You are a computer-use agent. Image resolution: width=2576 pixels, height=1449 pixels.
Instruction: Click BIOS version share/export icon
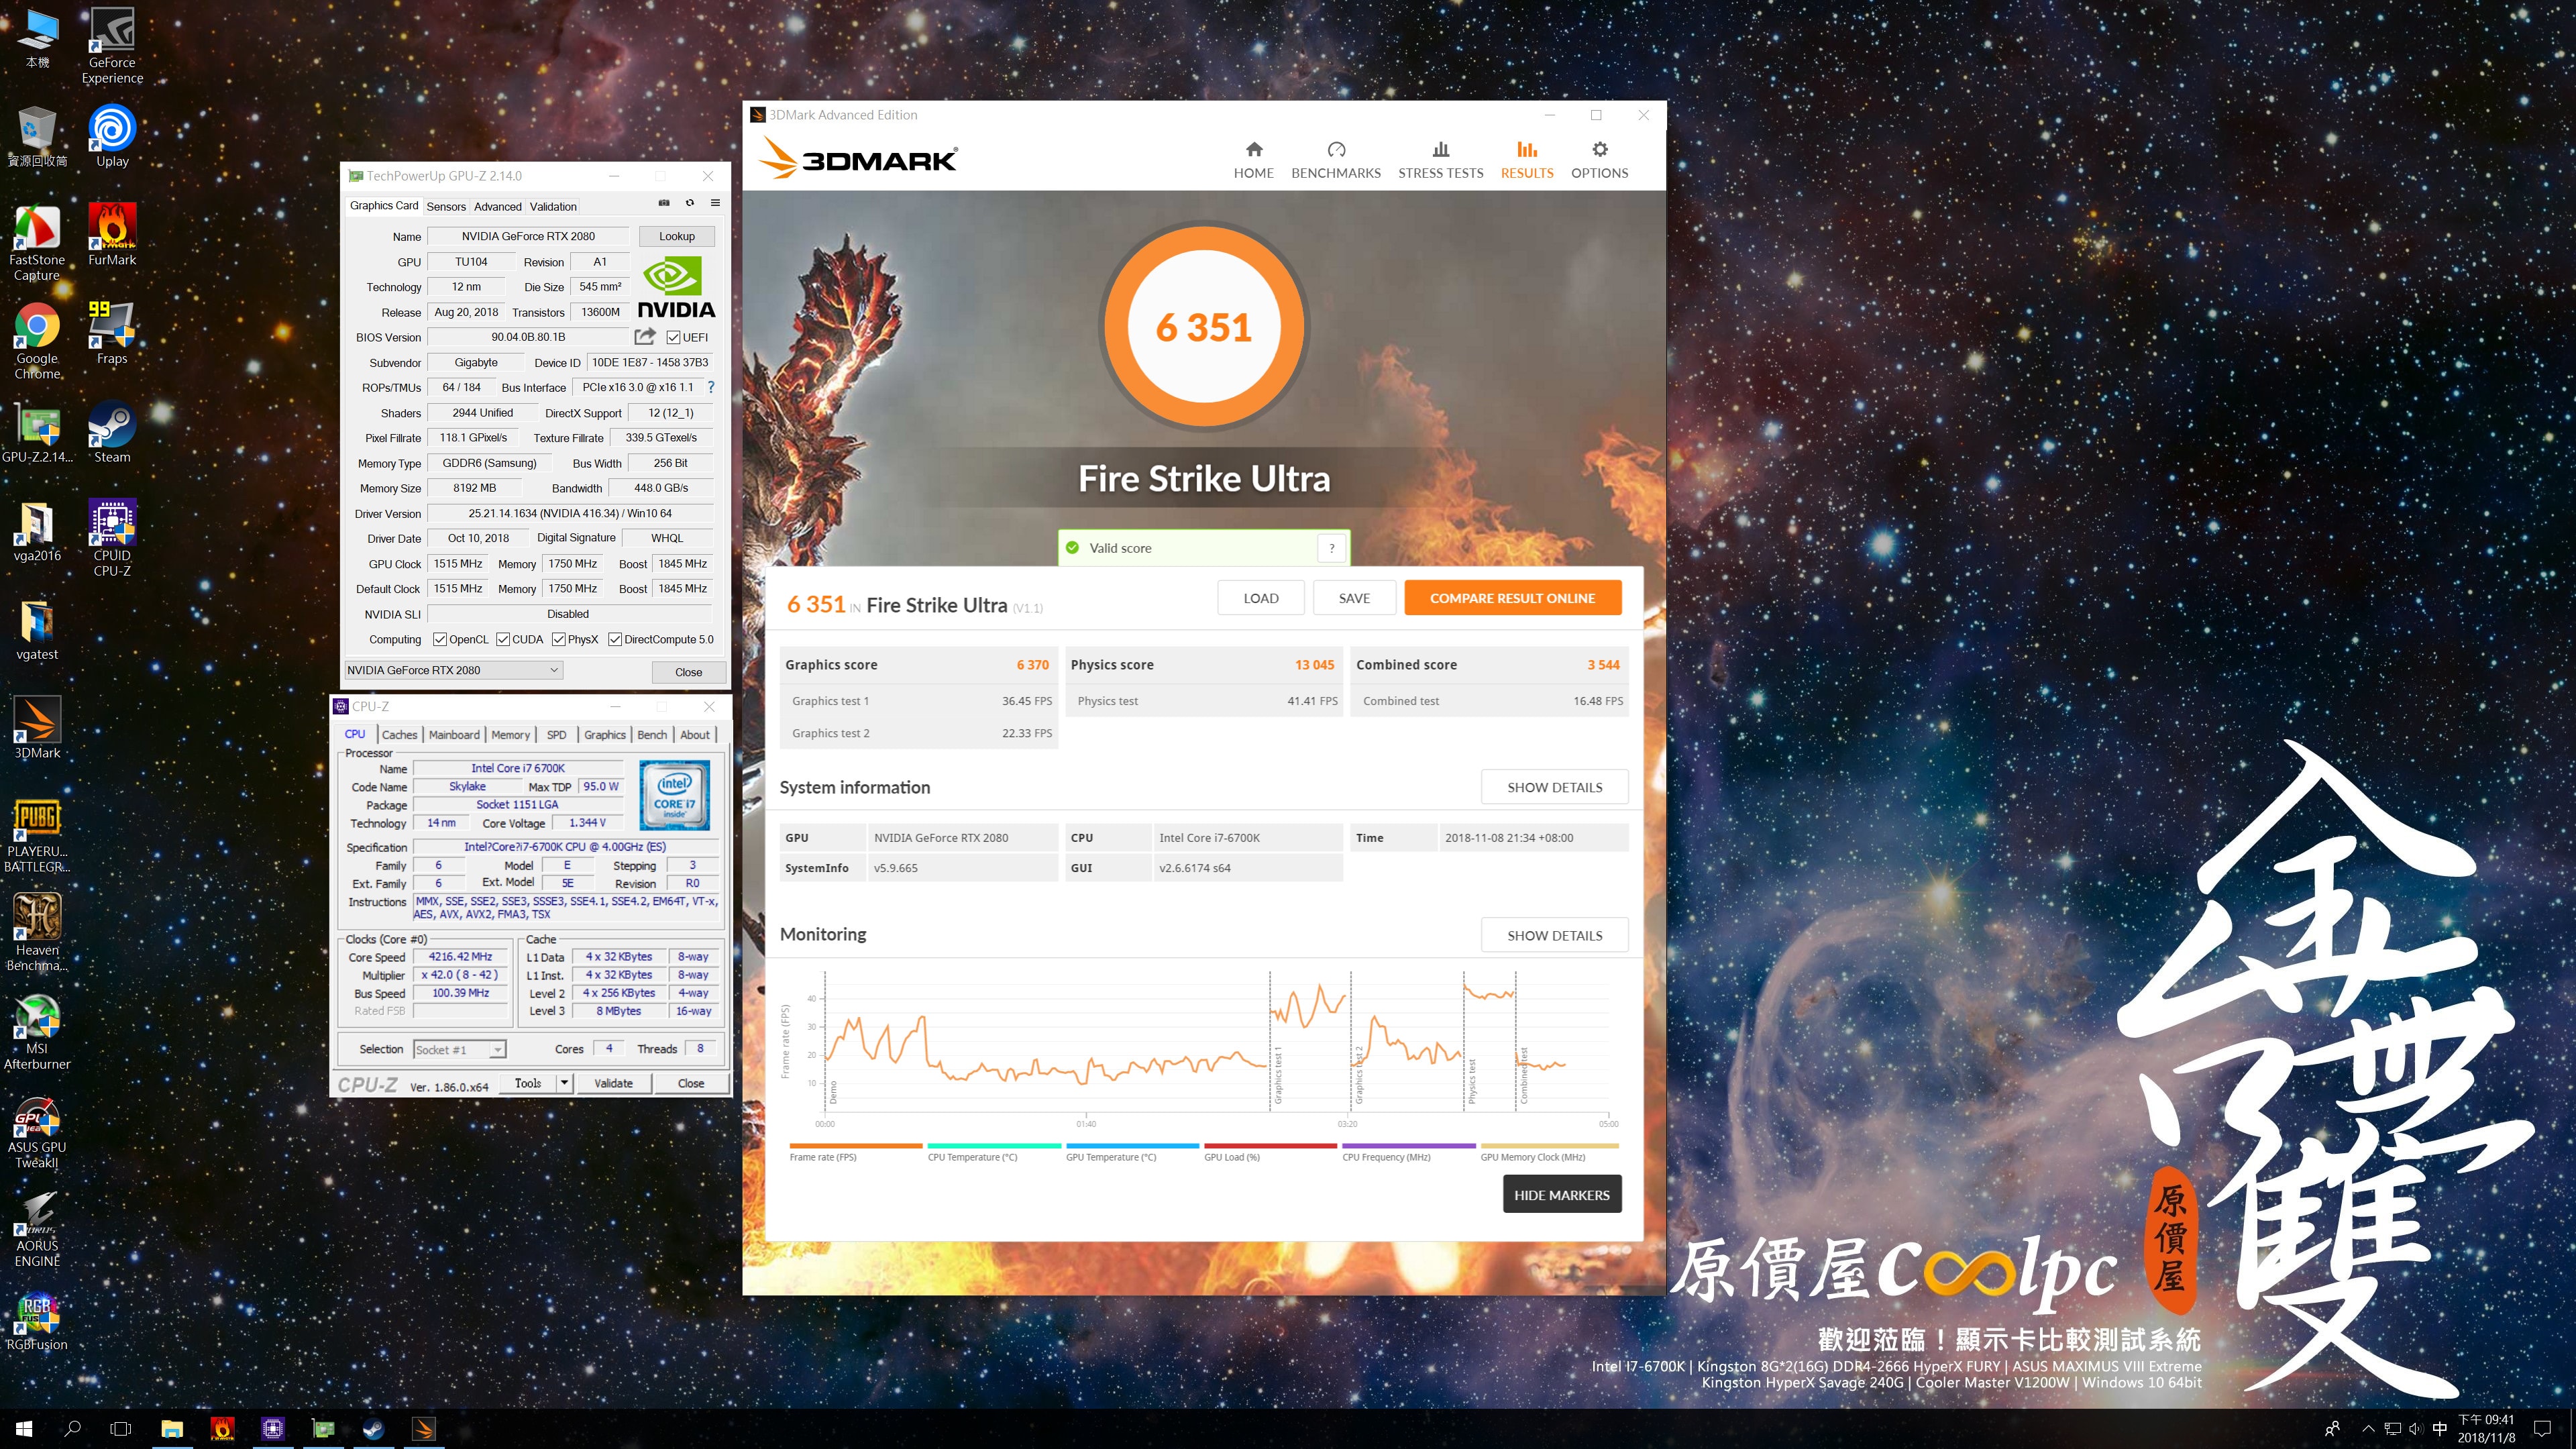[645, 336]
